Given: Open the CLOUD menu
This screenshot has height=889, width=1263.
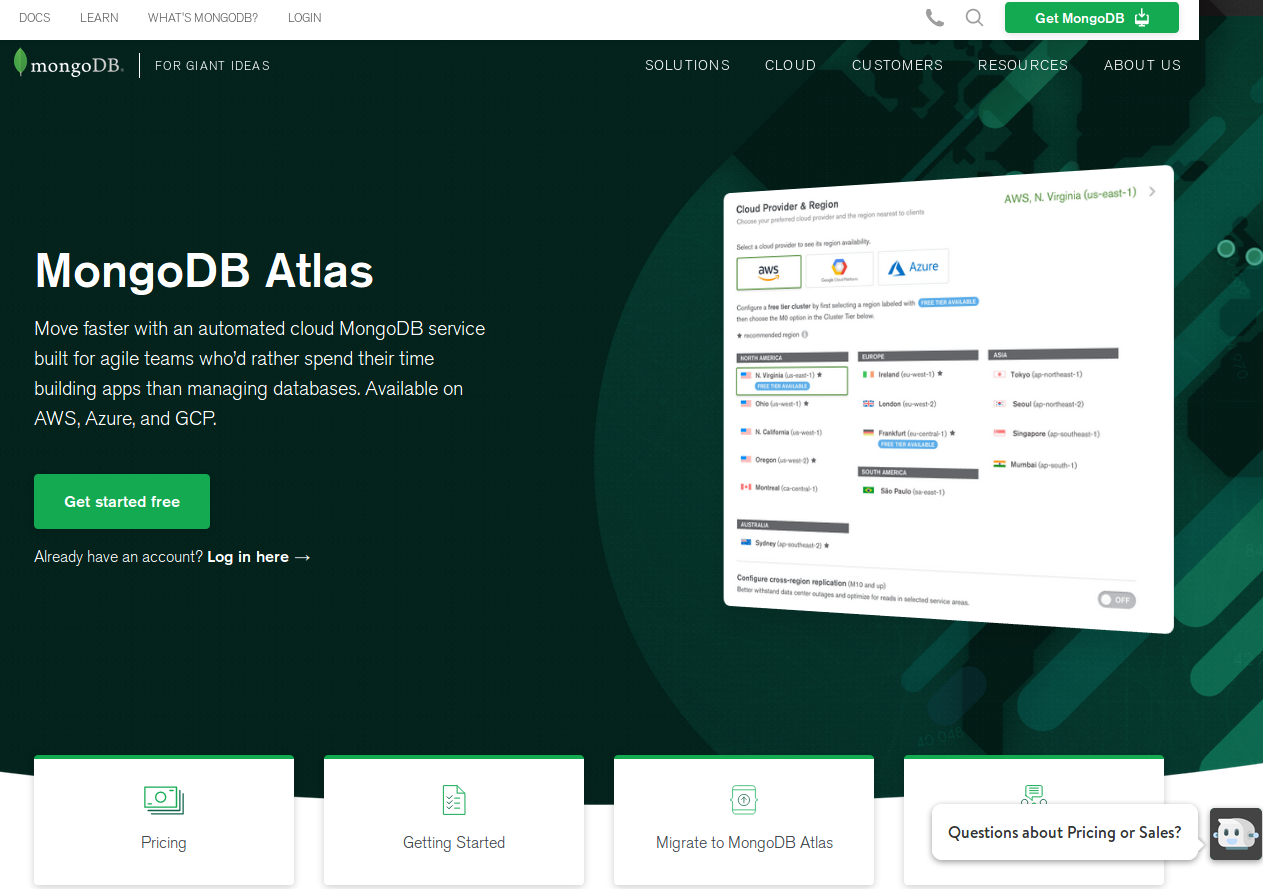Looking at the screenshot, I should 791,65.
